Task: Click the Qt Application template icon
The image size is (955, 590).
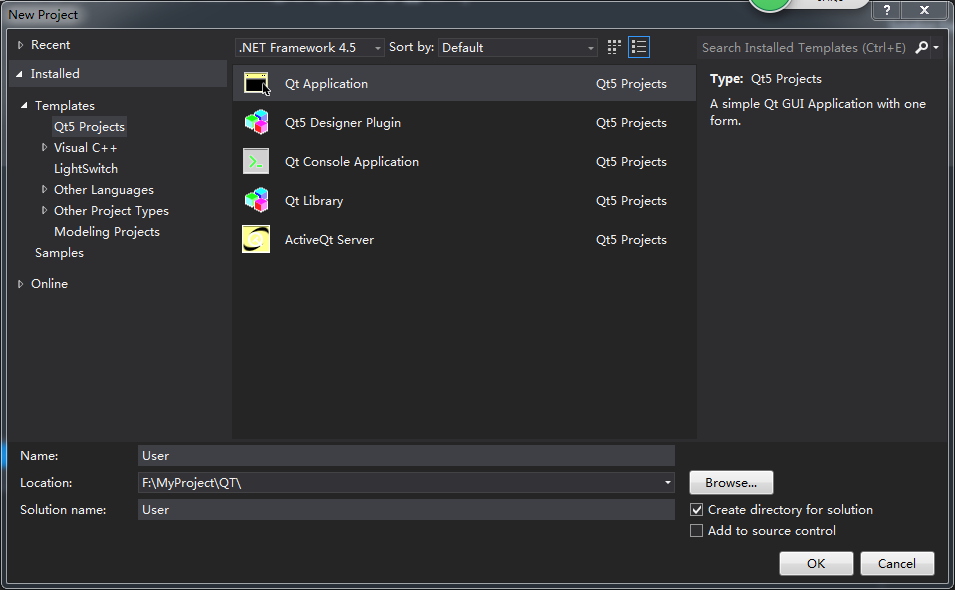Action: point(256,84)
